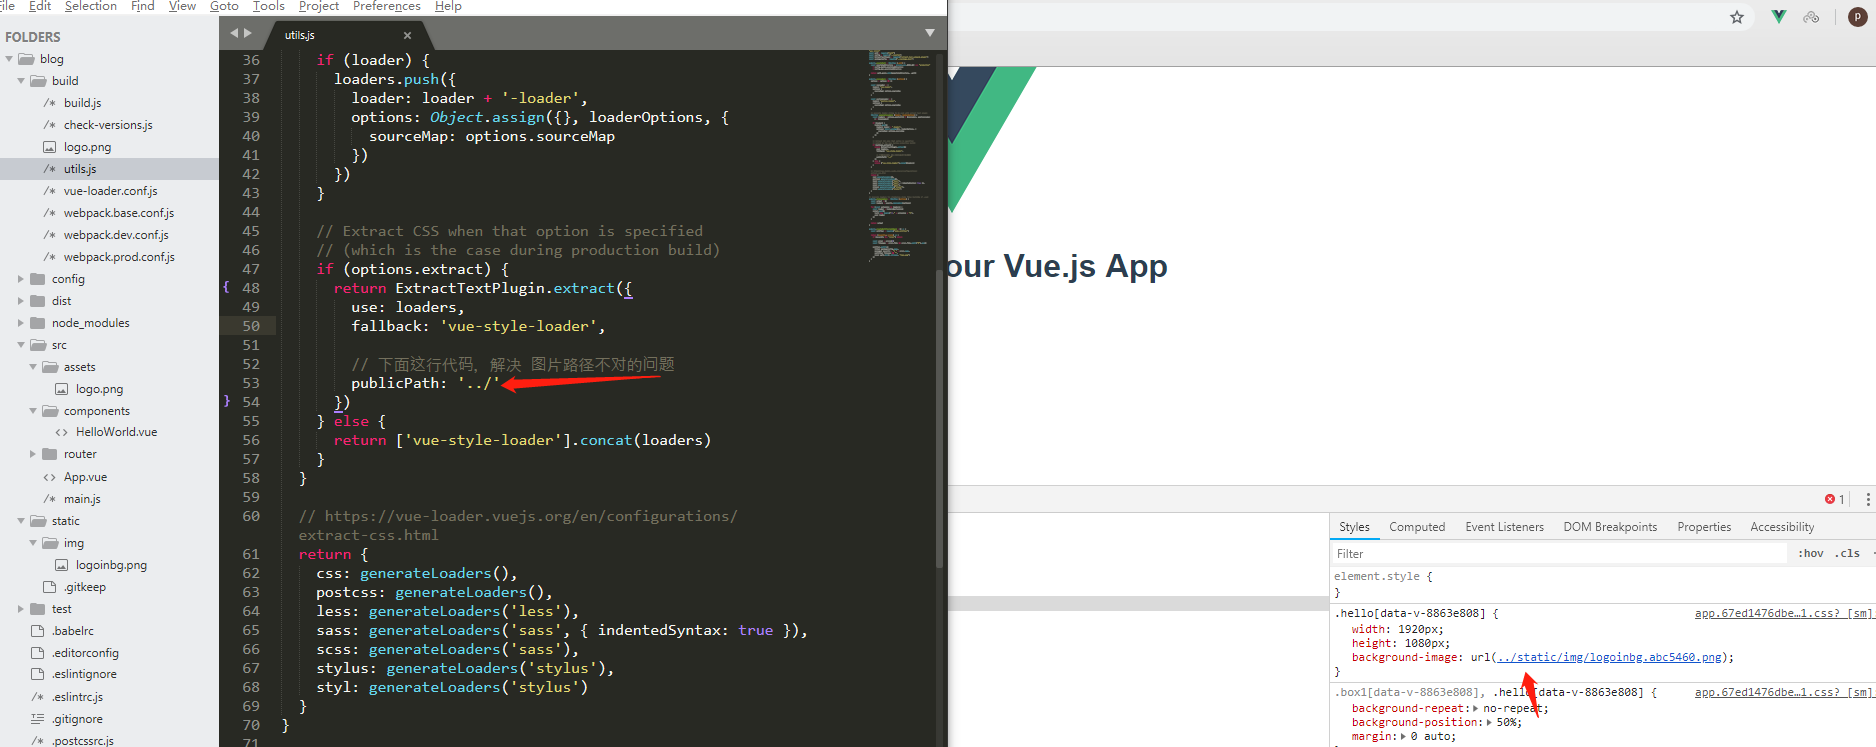Toggle the :hov element state panel

click(x=1810, y=553)
